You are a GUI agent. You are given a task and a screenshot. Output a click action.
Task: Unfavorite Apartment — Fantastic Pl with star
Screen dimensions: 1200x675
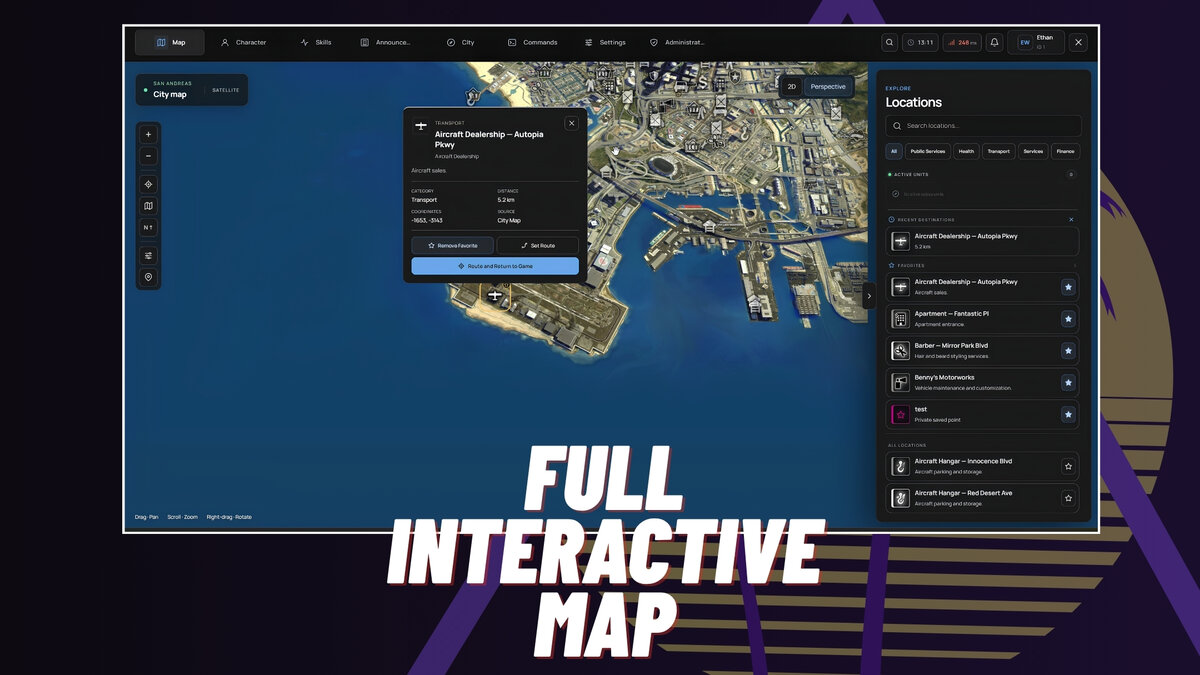pos(1068,319)
